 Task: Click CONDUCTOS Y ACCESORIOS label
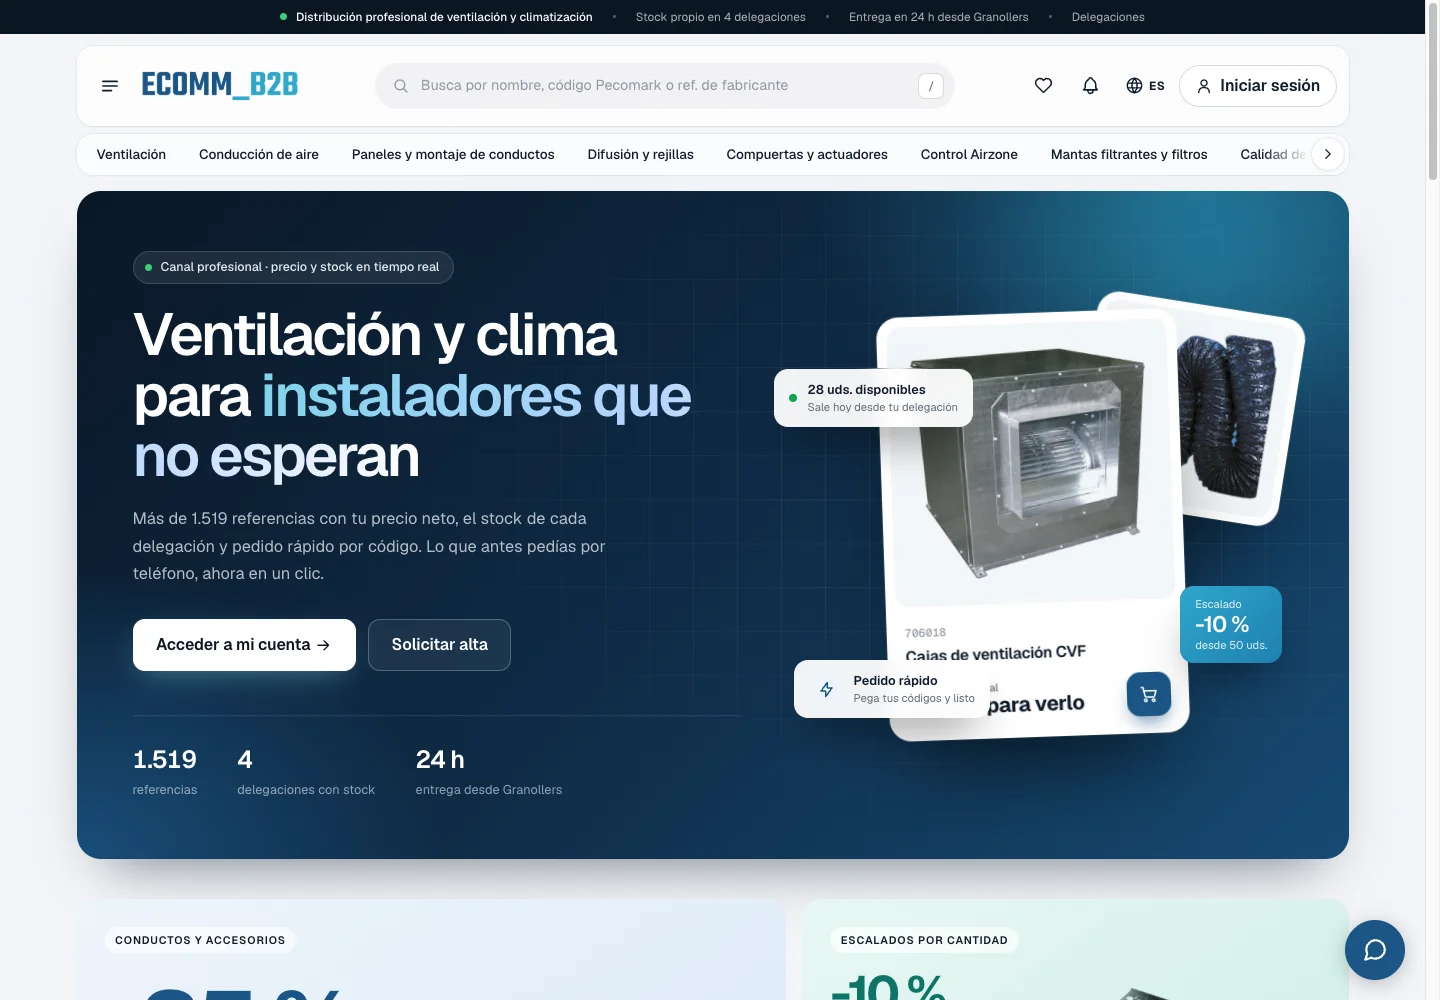[x=200, y=940]
